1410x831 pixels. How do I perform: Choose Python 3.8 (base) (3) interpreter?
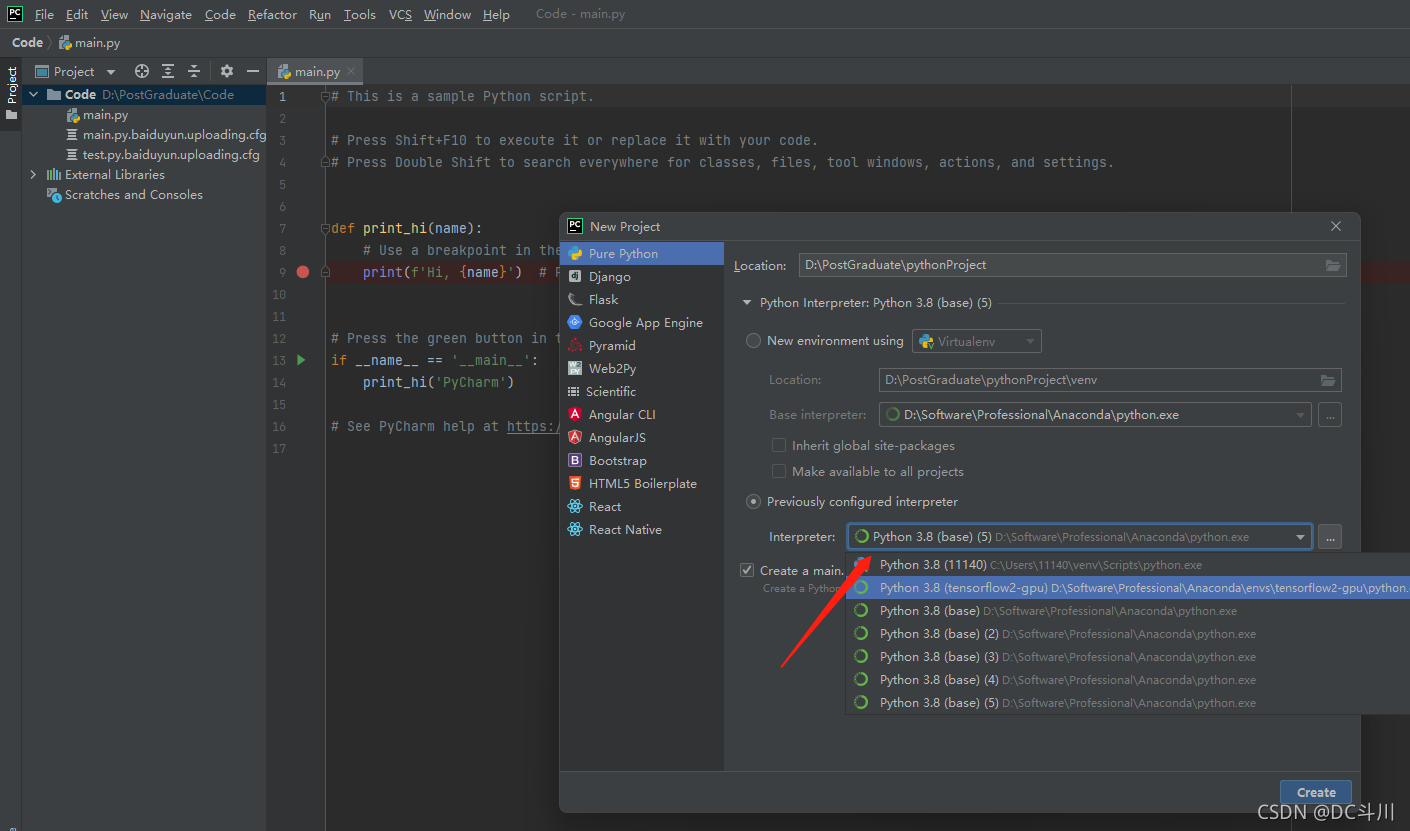(1127, 657)
